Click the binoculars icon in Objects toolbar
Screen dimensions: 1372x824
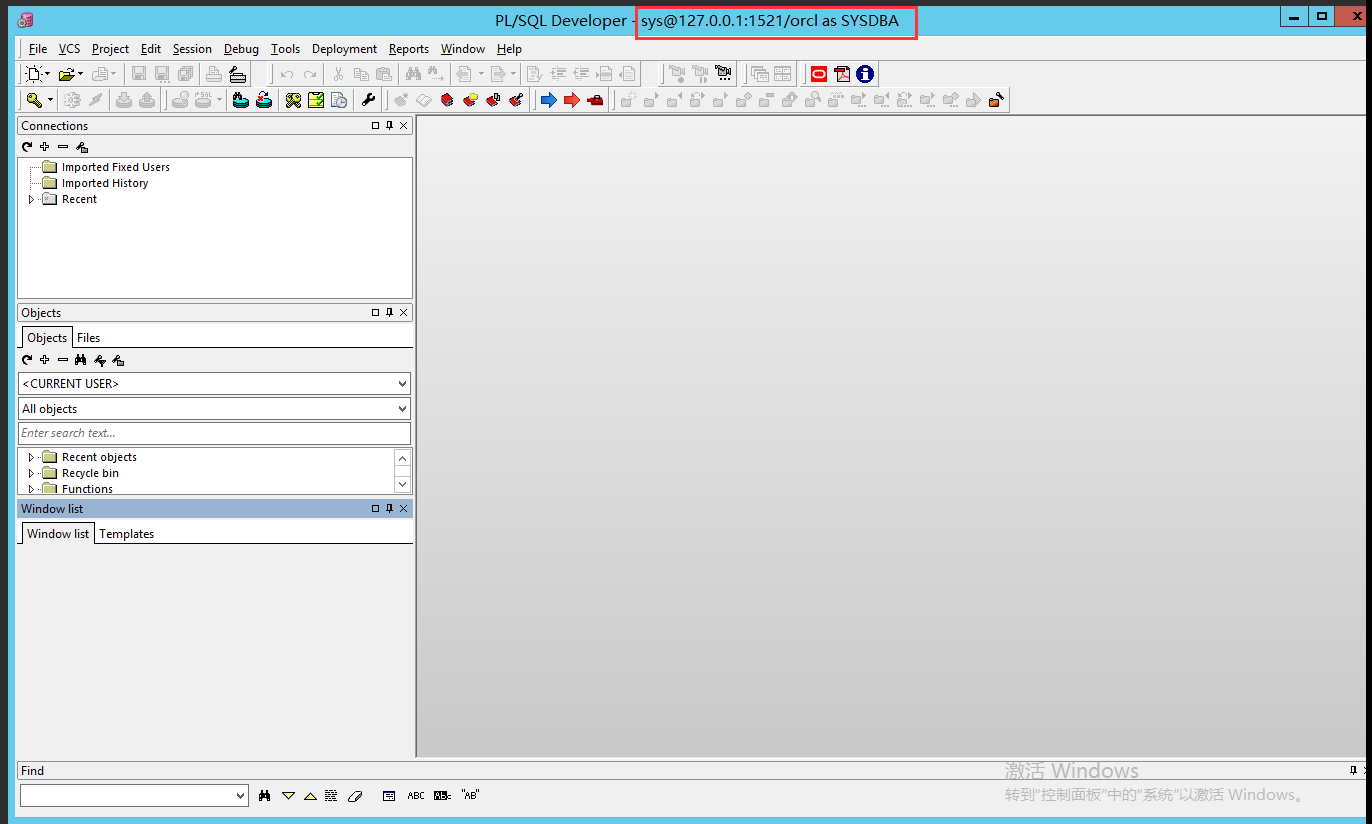(81, 360)
